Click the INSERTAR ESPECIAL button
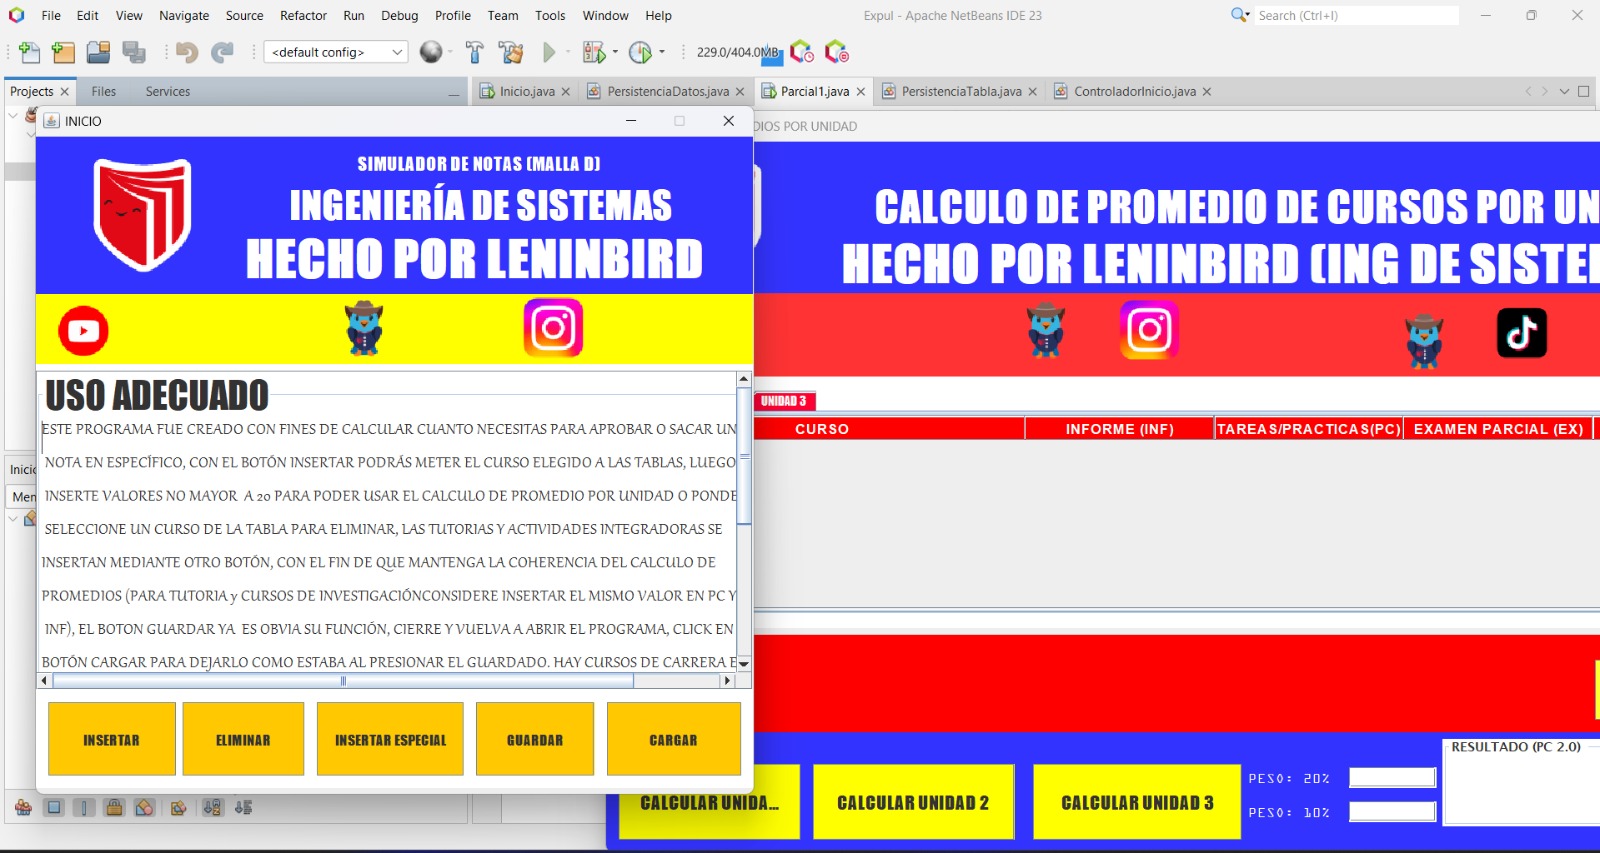Image resolution: width=1600 pixels, height=853 pixels. coord(390,739)
